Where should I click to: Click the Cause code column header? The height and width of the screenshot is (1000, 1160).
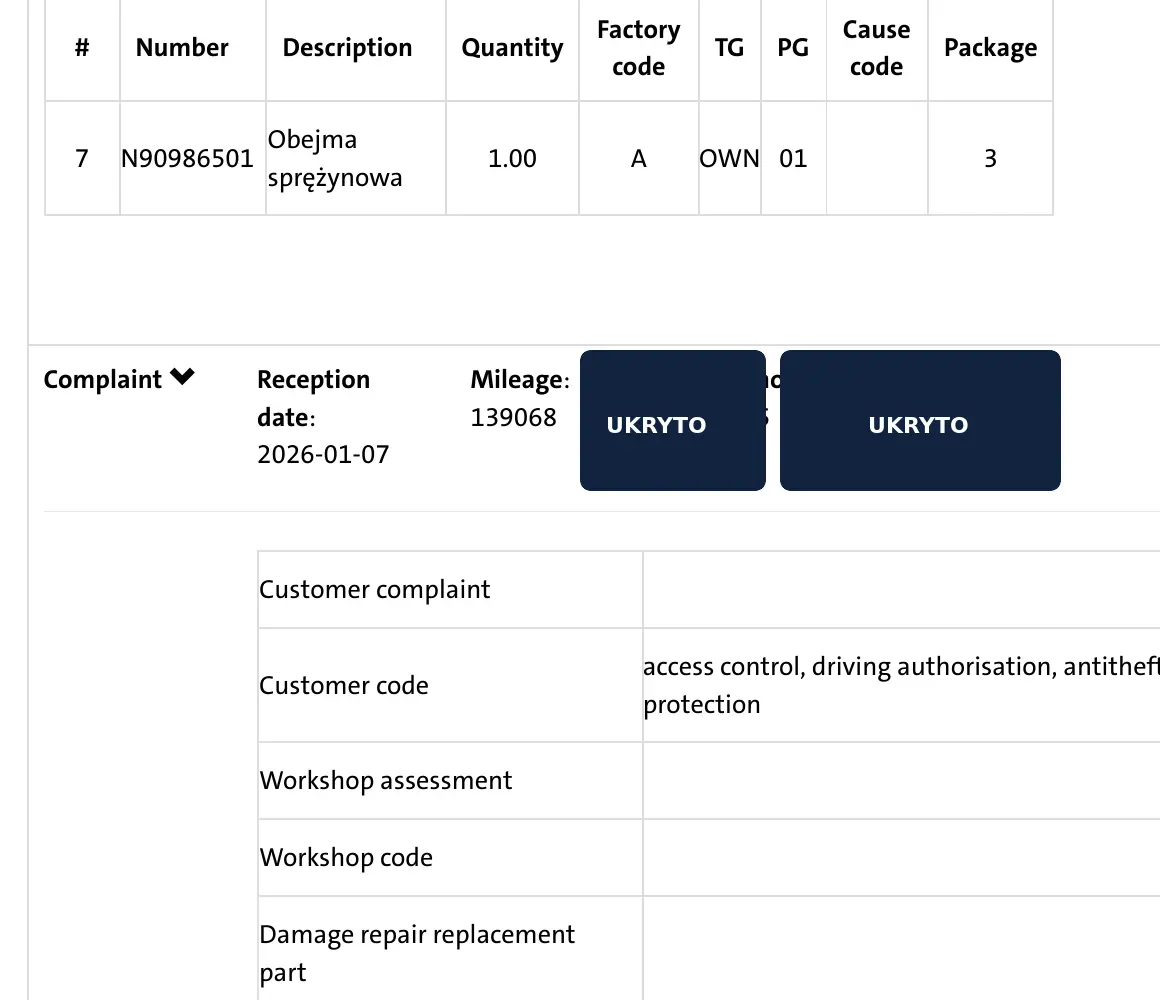coord(877,47)
